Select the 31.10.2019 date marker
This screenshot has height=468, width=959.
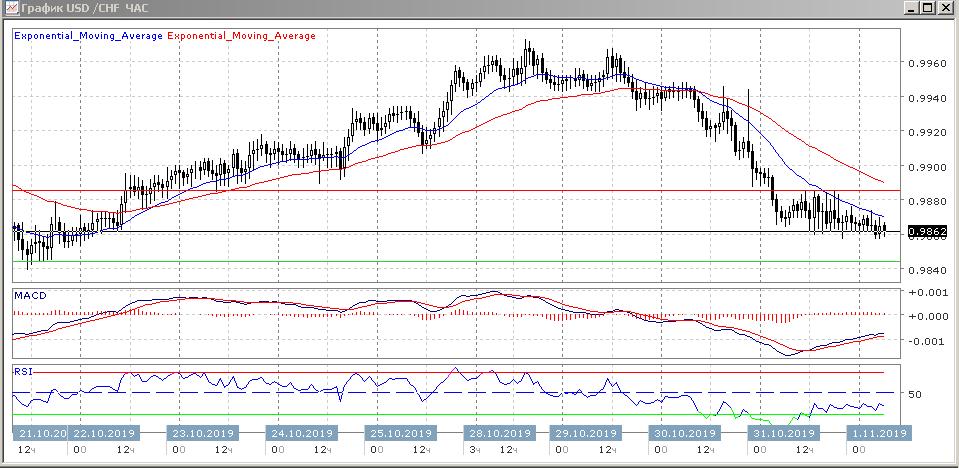pos(780,434)
